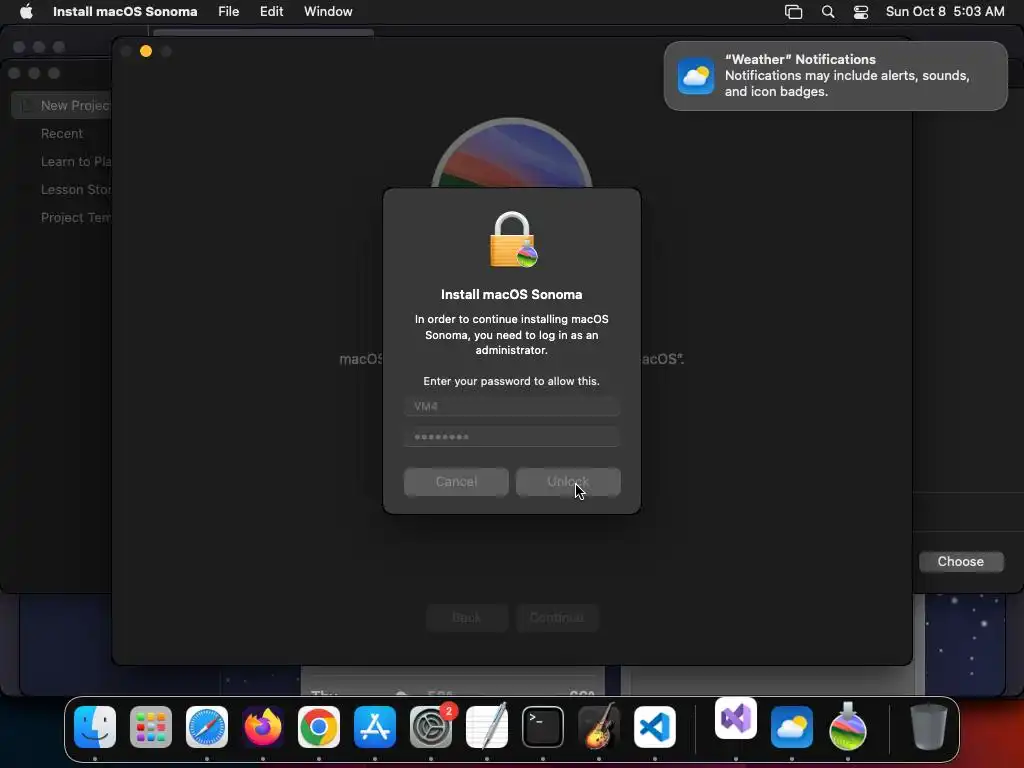Viewport: 1024px width, 768px height.
Task: Open Finder from the Dock
Action: pos(95,727)
